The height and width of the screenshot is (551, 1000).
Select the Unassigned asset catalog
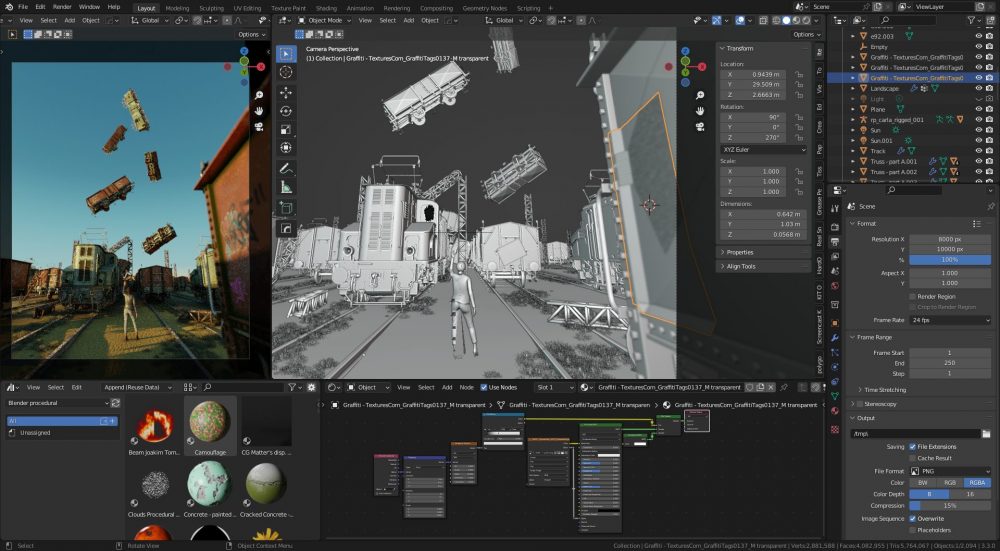[35, 432]
